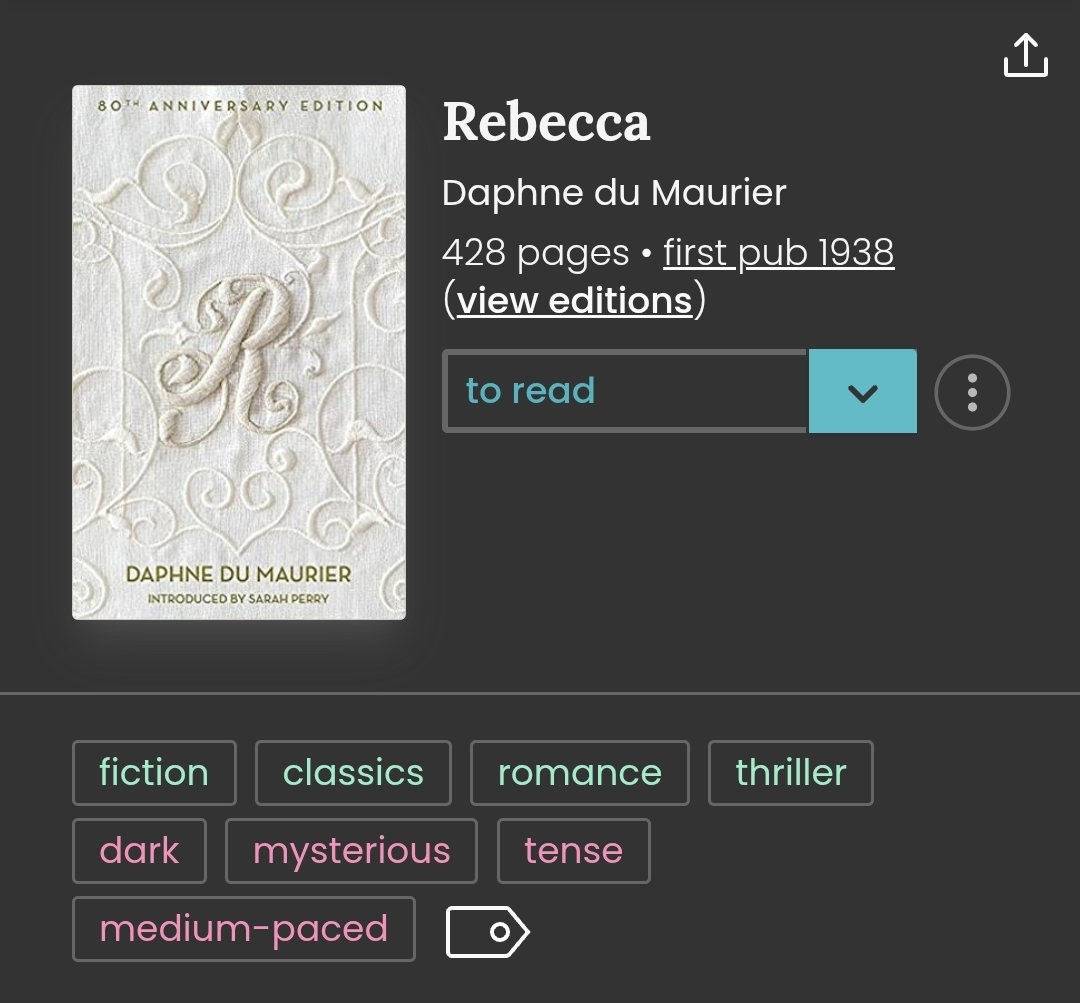Select the 'fiction' genre tag

point(154,773)
